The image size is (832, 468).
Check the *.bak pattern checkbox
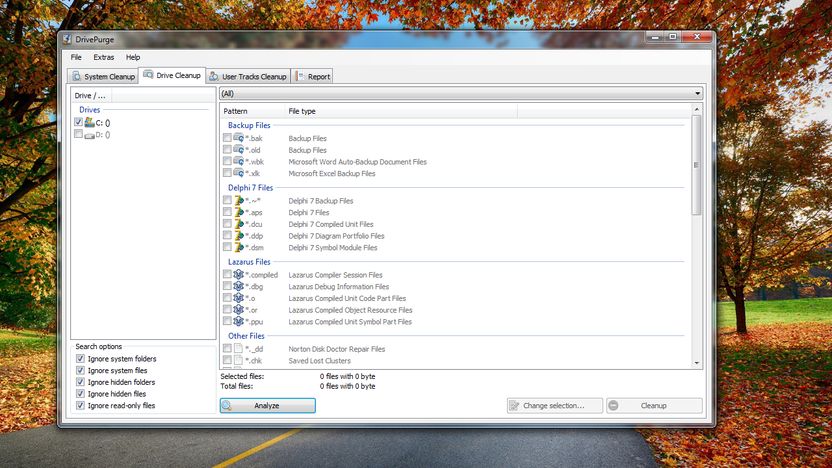click(x=227, y=138)
